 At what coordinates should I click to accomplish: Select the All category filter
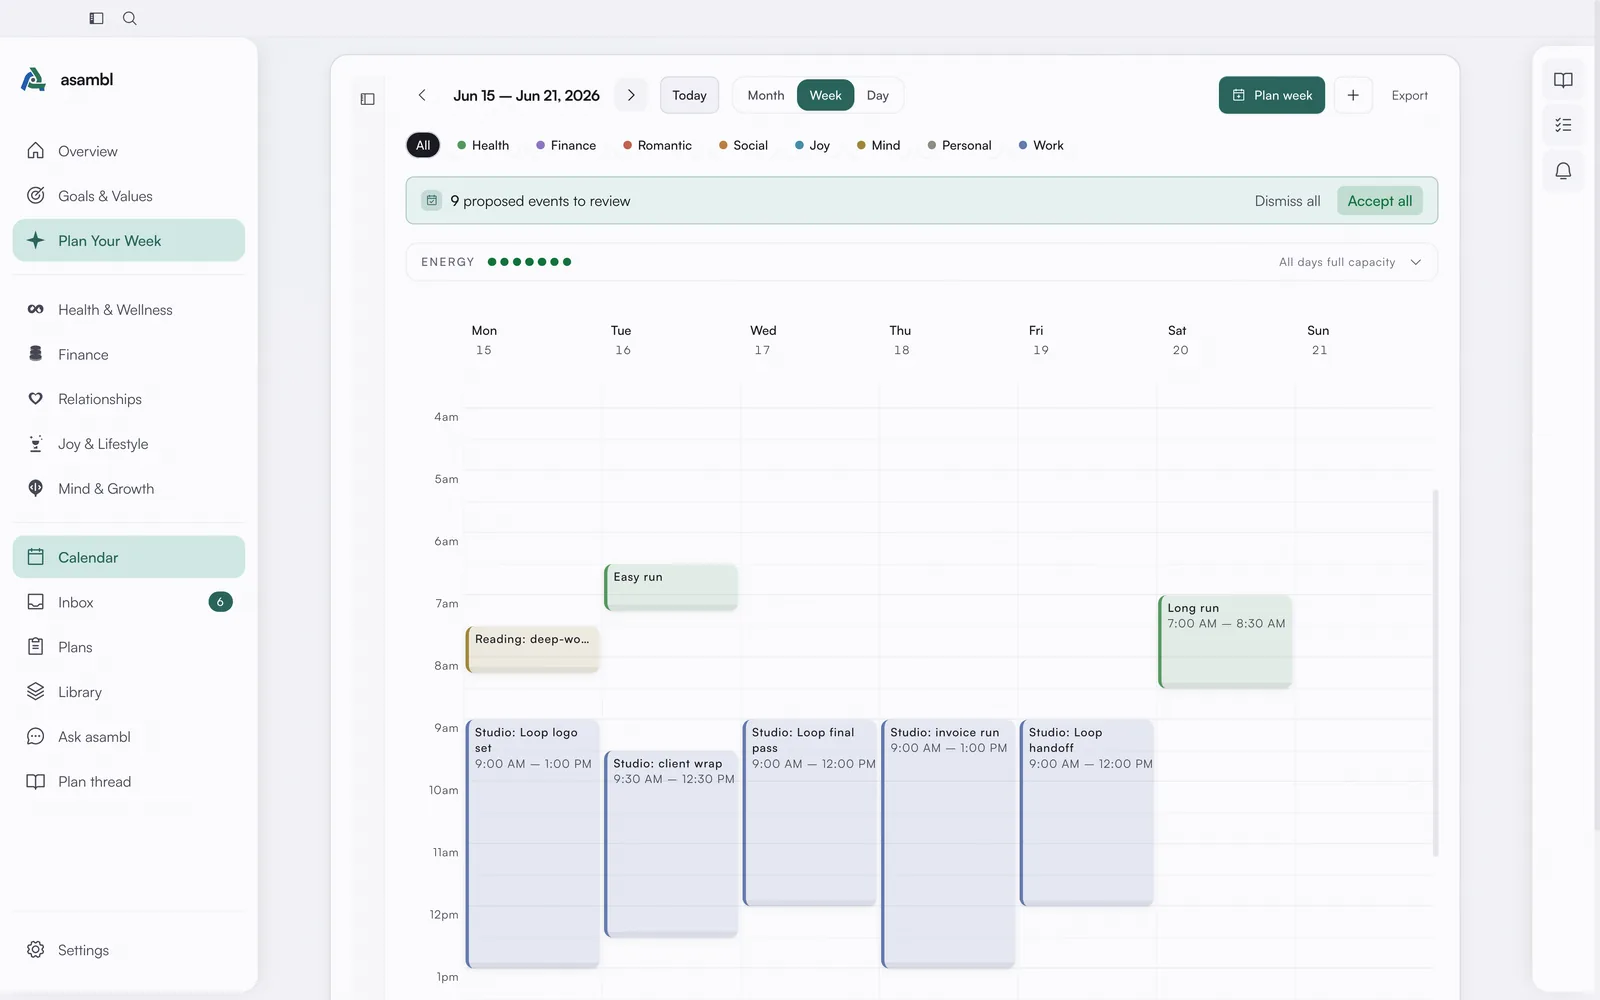click(x=423, y=145)
